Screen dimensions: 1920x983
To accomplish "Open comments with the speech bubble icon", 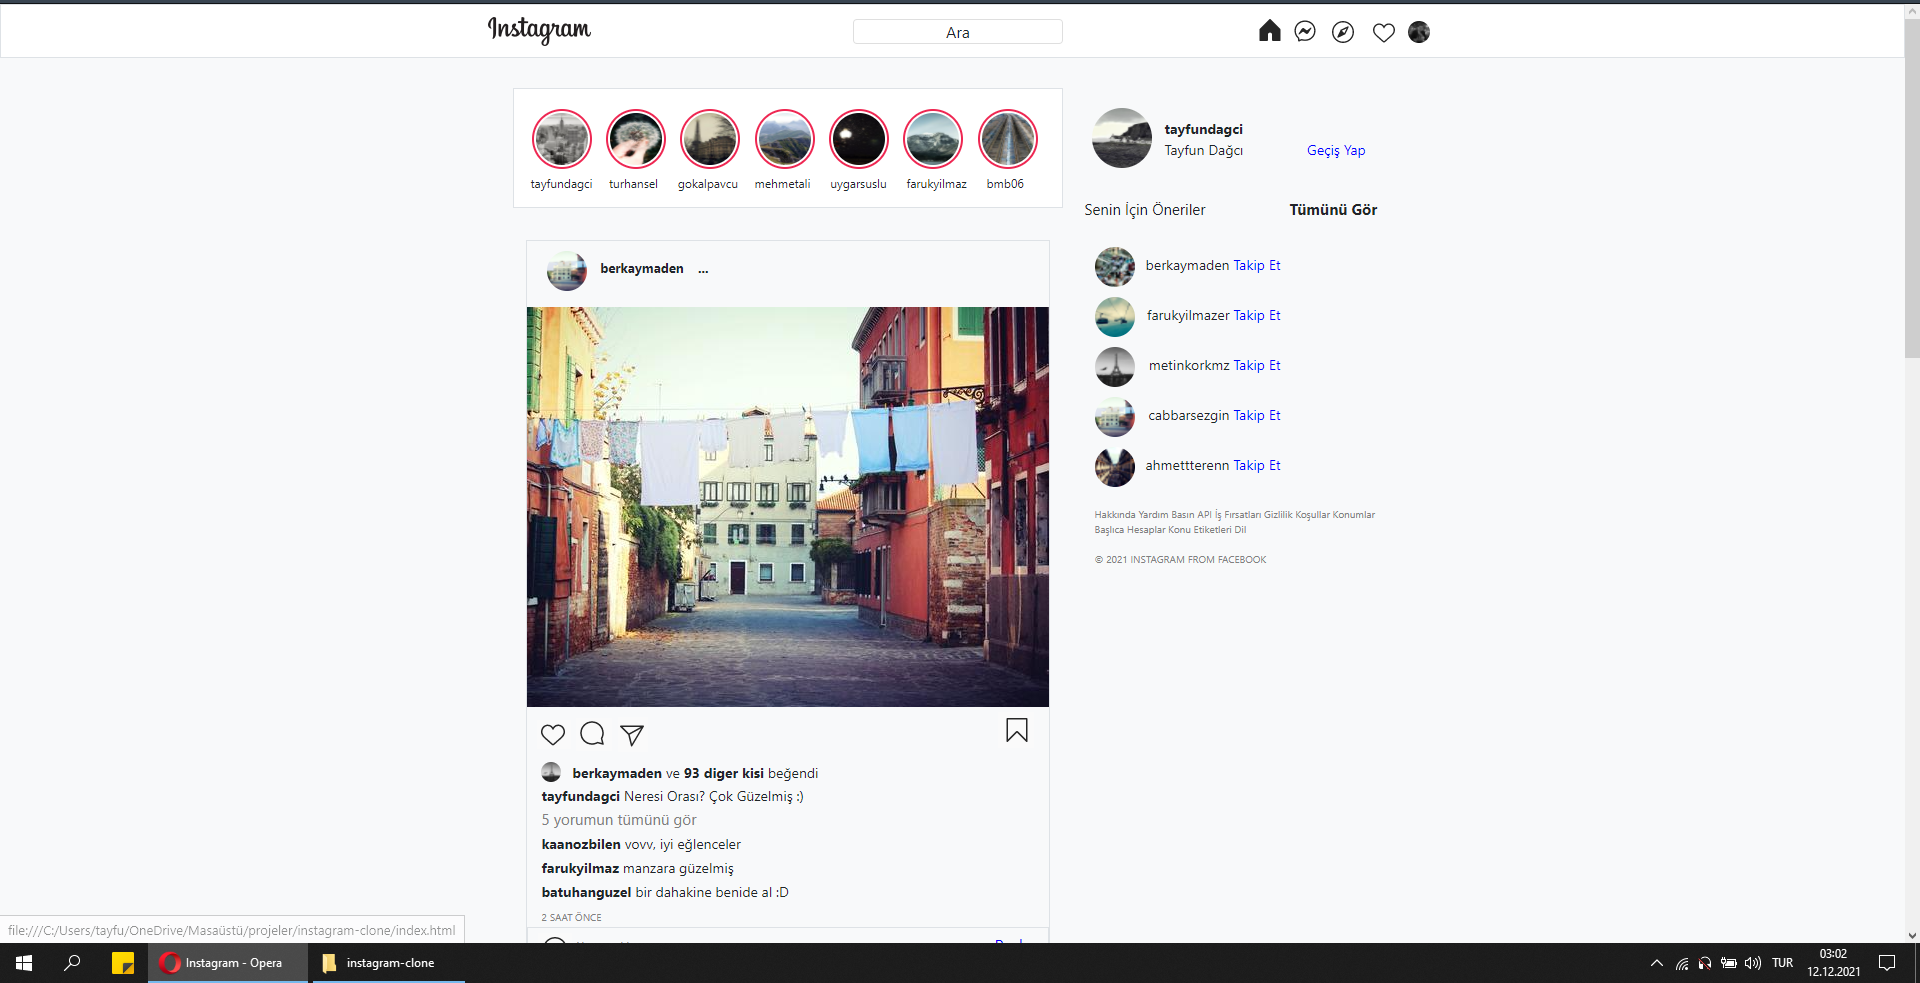I will [592, 734].
